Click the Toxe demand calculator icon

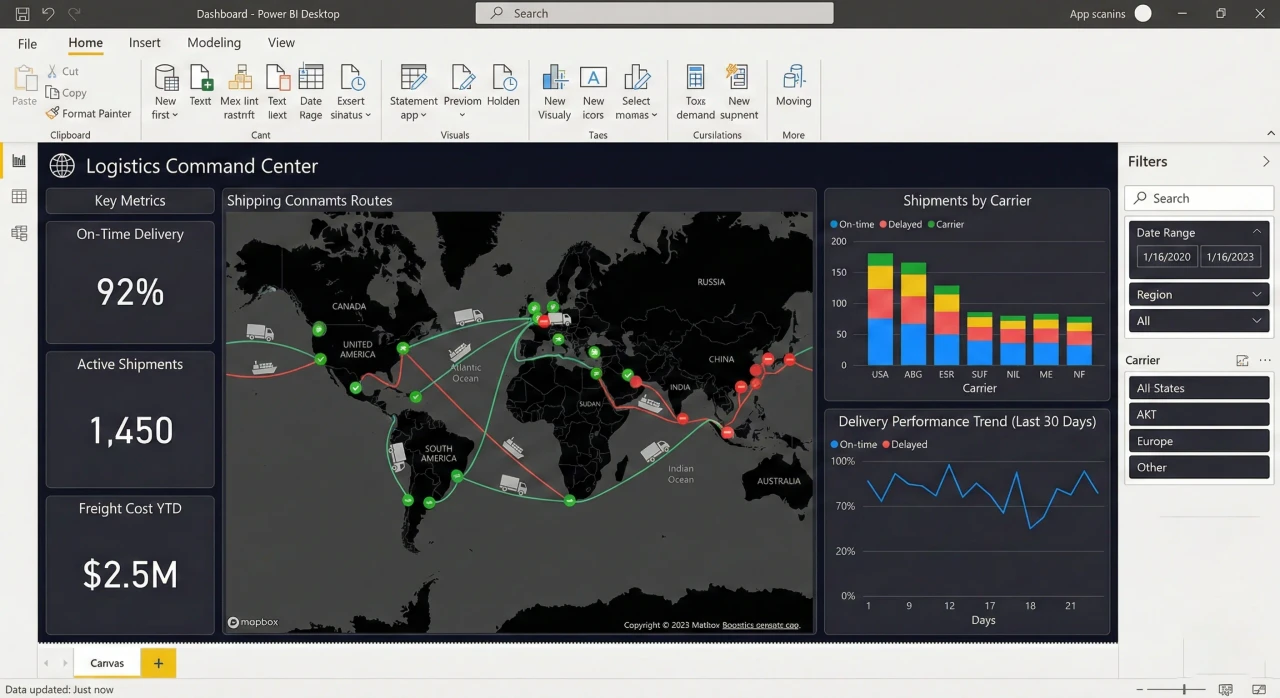pos(695,78)
